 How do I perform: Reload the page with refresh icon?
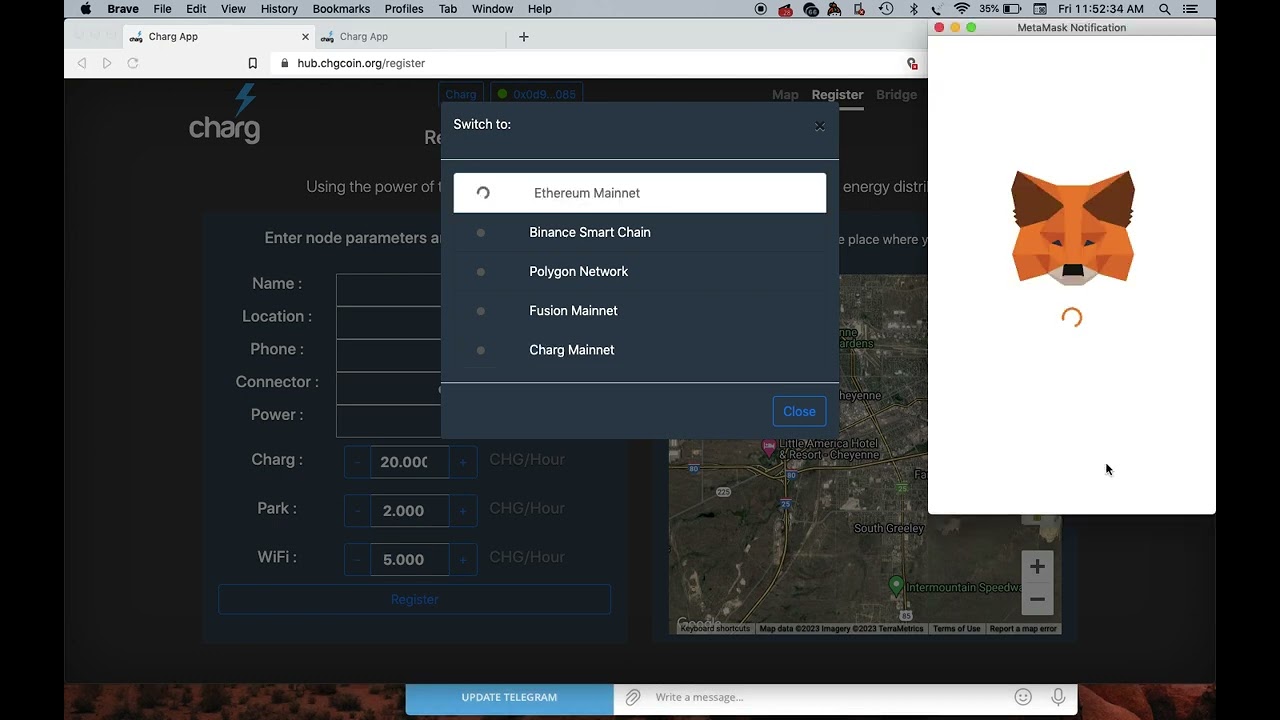(x=133, y=63)
